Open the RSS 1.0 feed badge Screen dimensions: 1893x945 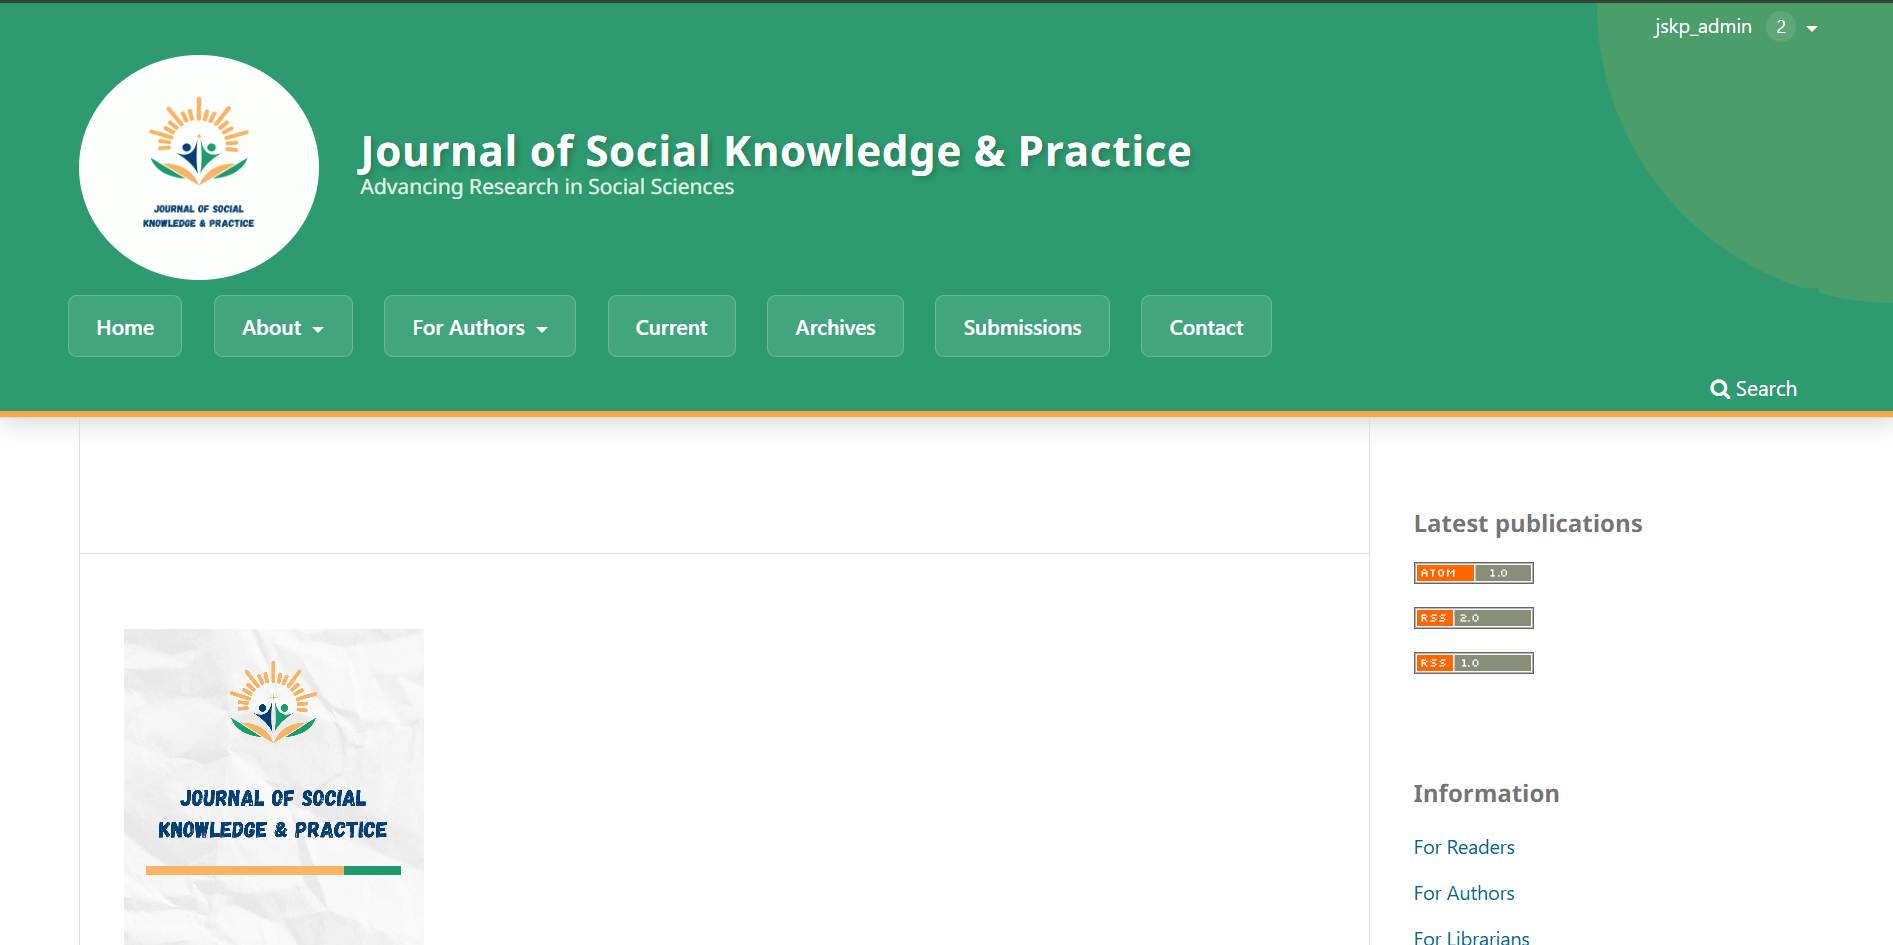point(1473,663)
